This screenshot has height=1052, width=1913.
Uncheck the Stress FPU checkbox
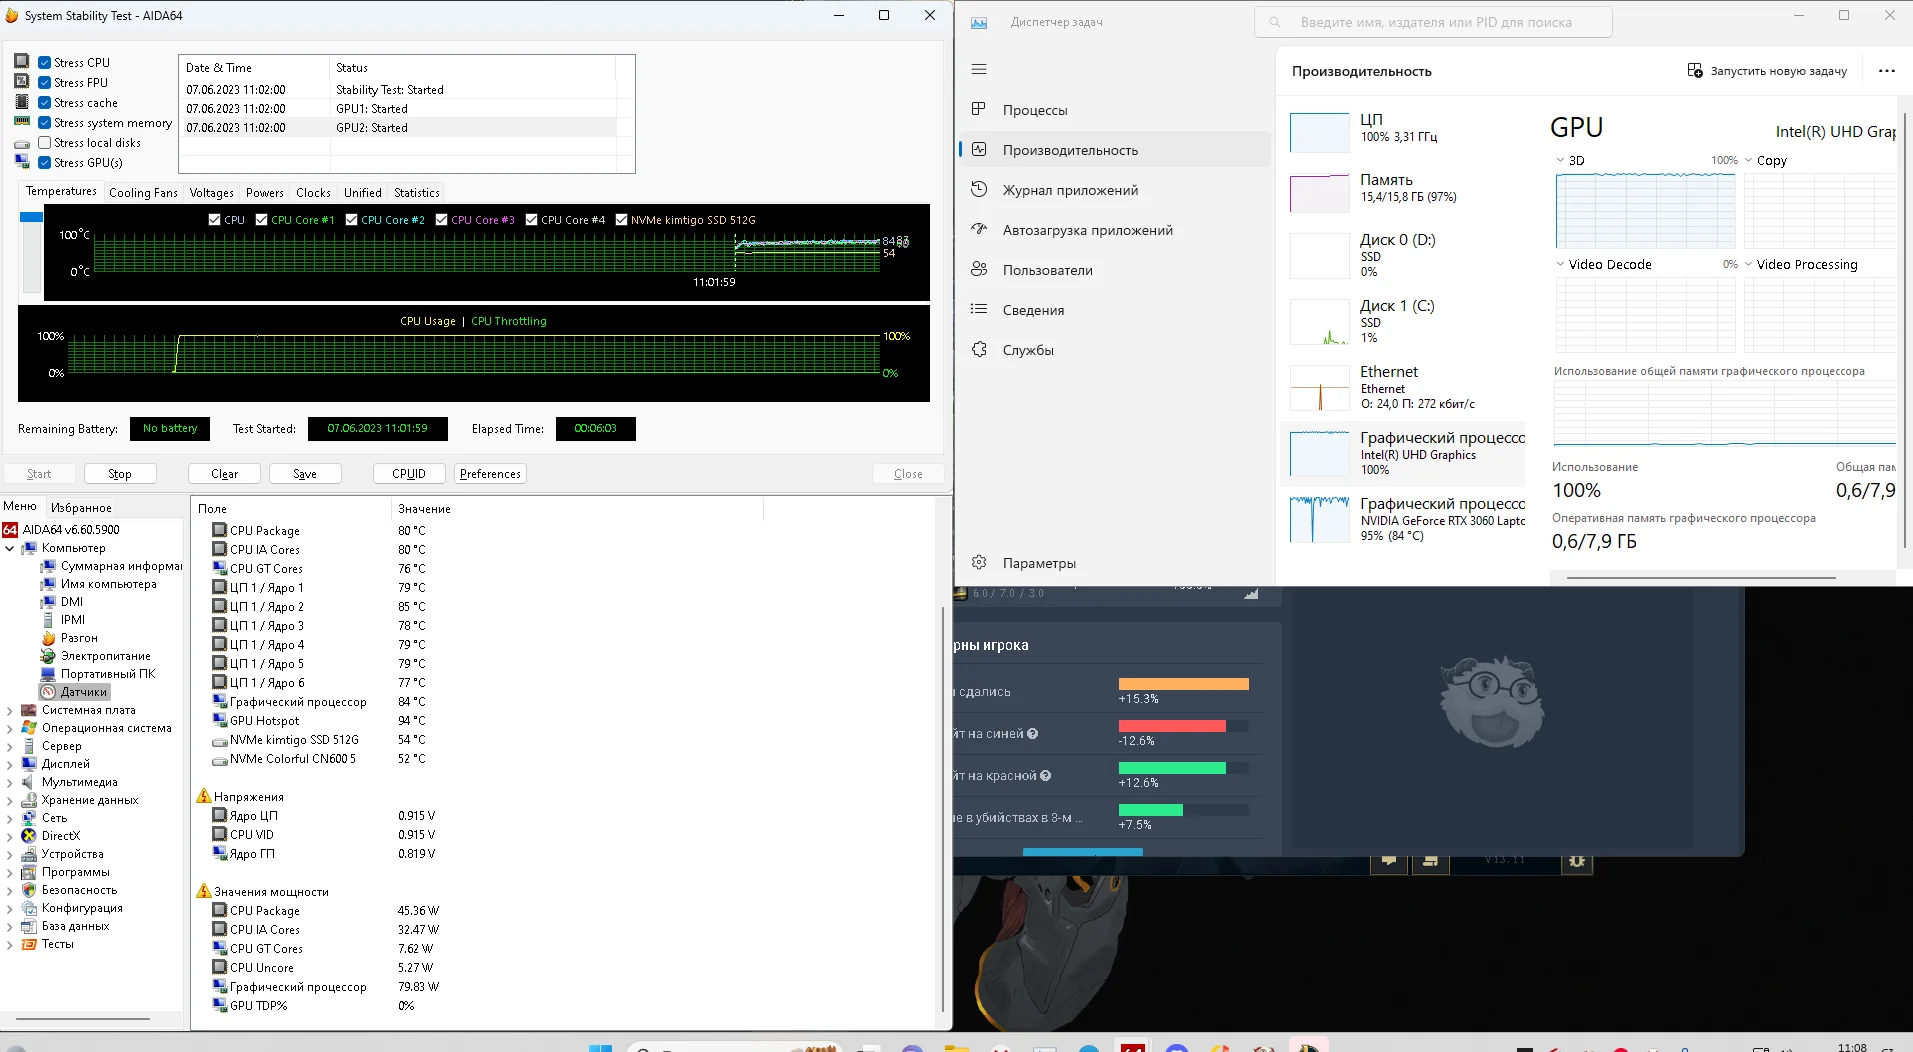(45, 83)
